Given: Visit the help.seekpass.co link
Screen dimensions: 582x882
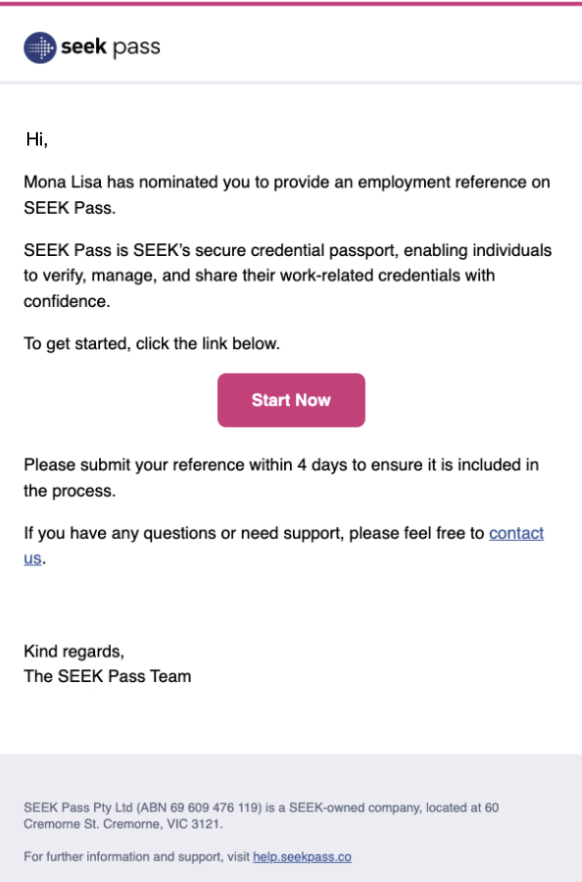Looking at the screenshot, I should pyautogui.click(x=302, y=857).
